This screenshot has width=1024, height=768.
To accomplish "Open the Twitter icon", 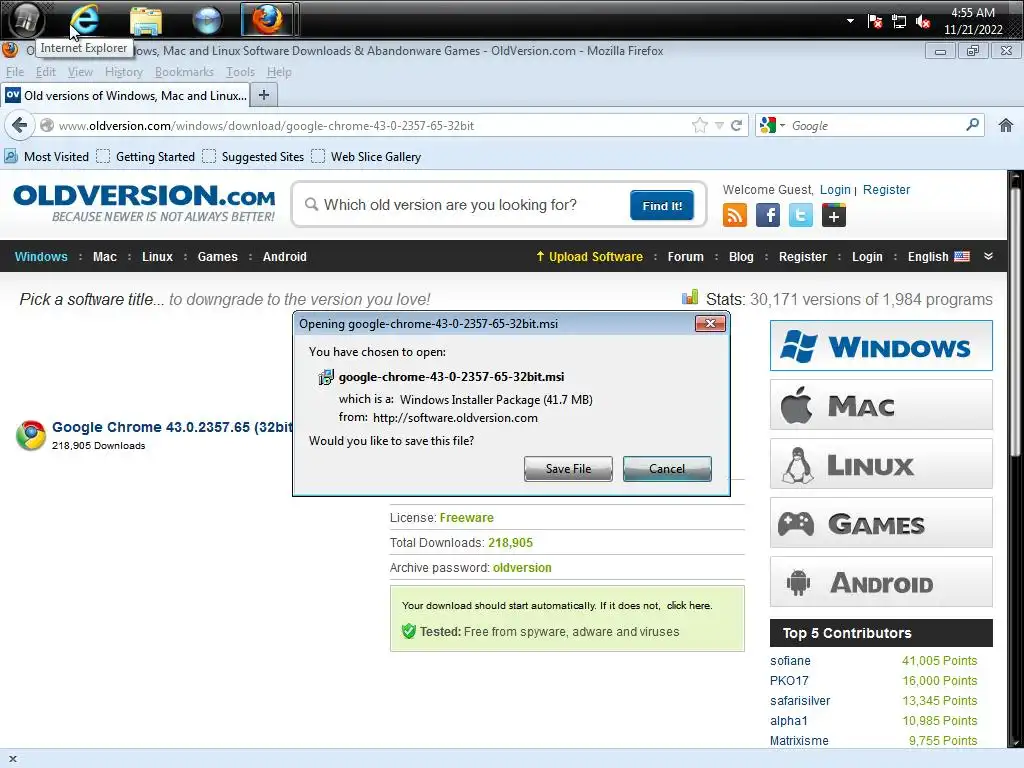I will 801,215.
